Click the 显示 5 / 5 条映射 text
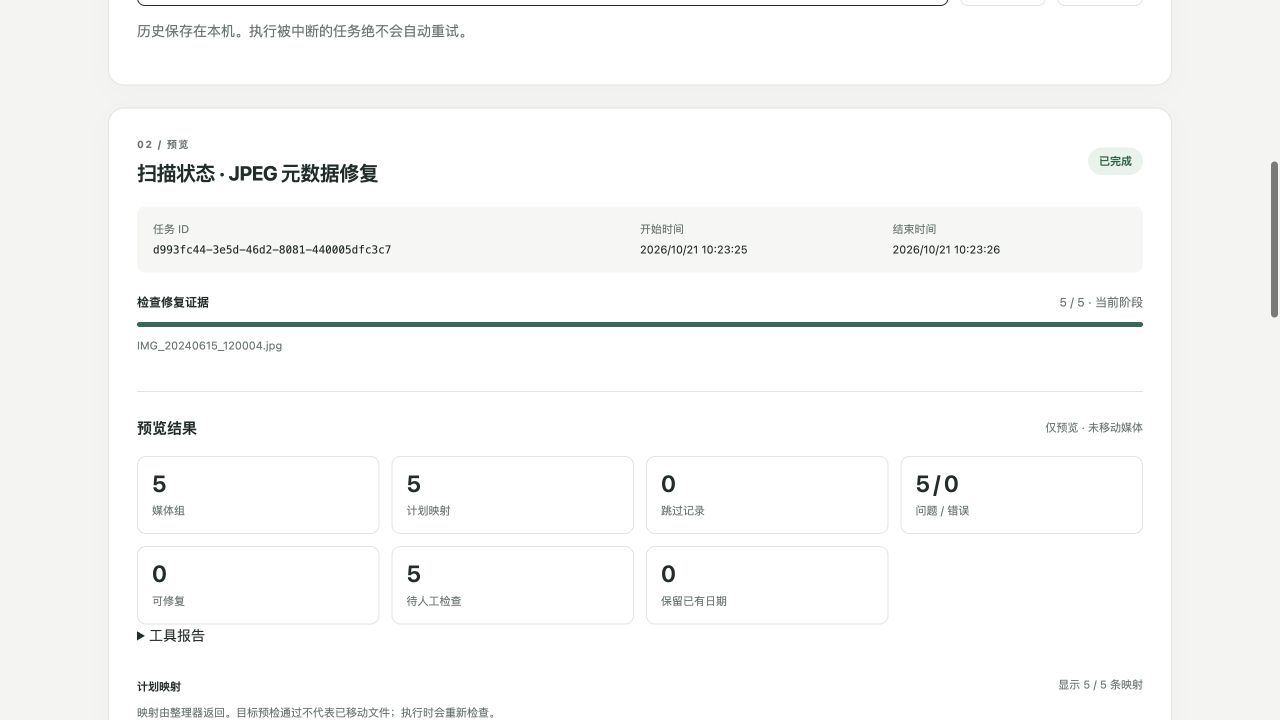This screenshot has width=1280, height=720. [x=1100, y=685]
